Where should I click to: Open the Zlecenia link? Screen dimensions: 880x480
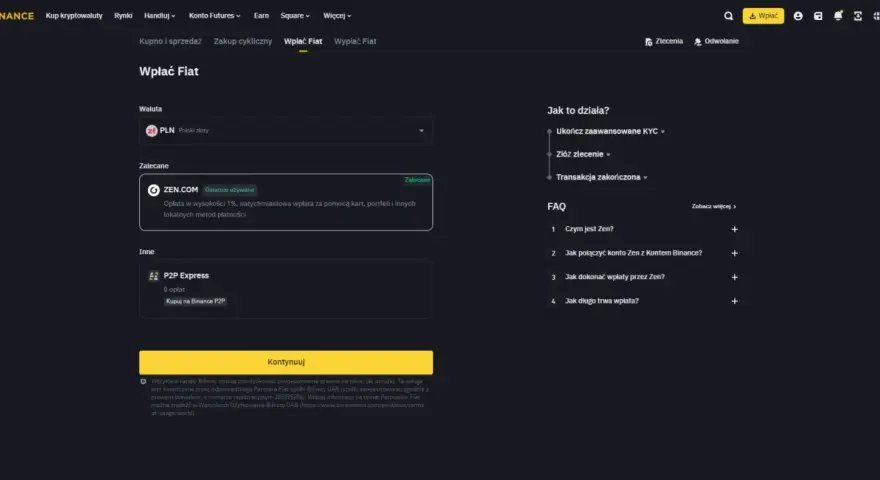tap(663, 42)
